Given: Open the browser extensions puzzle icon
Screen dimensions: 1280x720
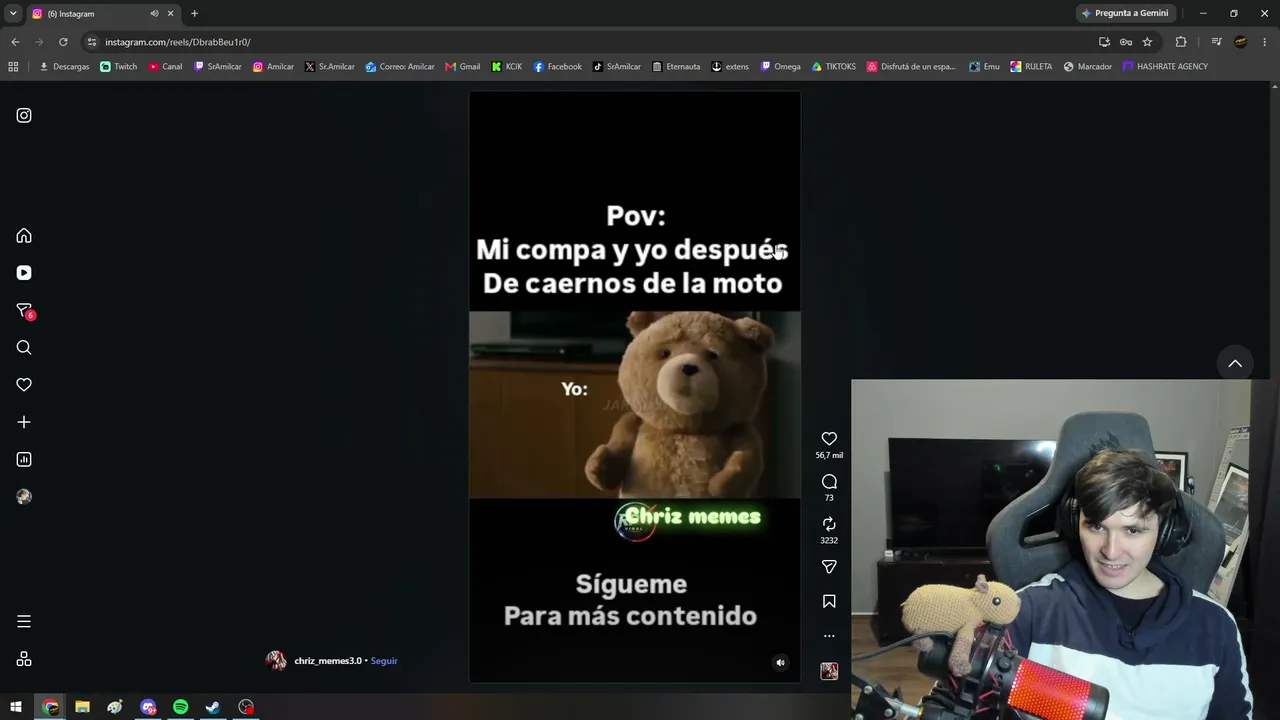Looking at the screenshot, I should pyautogui.click(x=1181, y=42).
